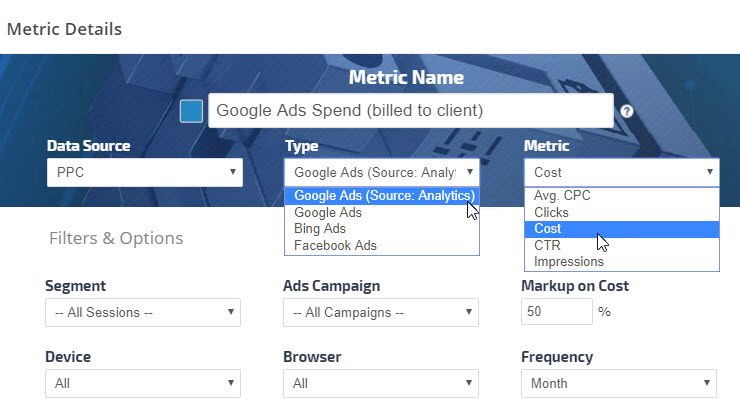Choose CTR from Metric list

tap(547, 245)
